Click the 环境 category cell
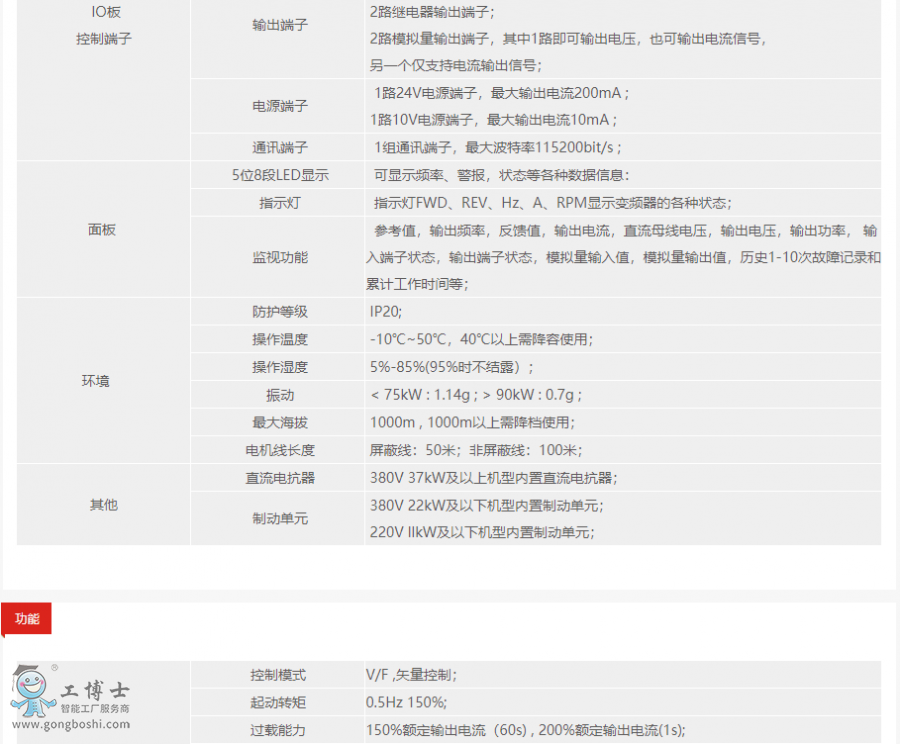 click(x=96, y=381)
